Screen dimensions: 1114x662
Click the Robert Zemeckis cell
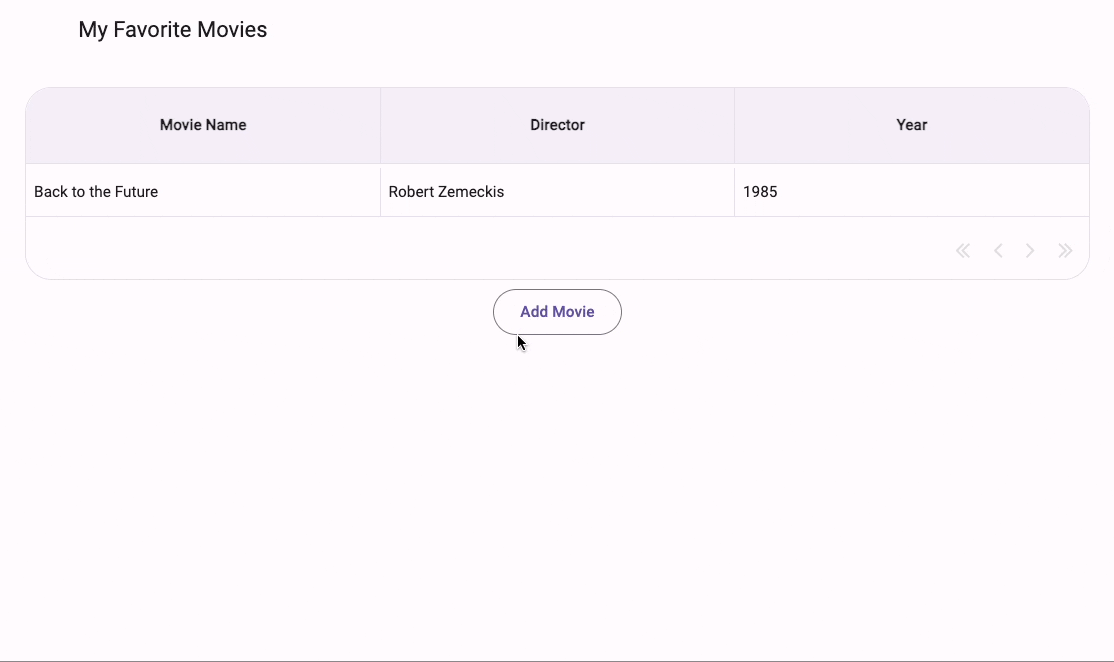446,191
